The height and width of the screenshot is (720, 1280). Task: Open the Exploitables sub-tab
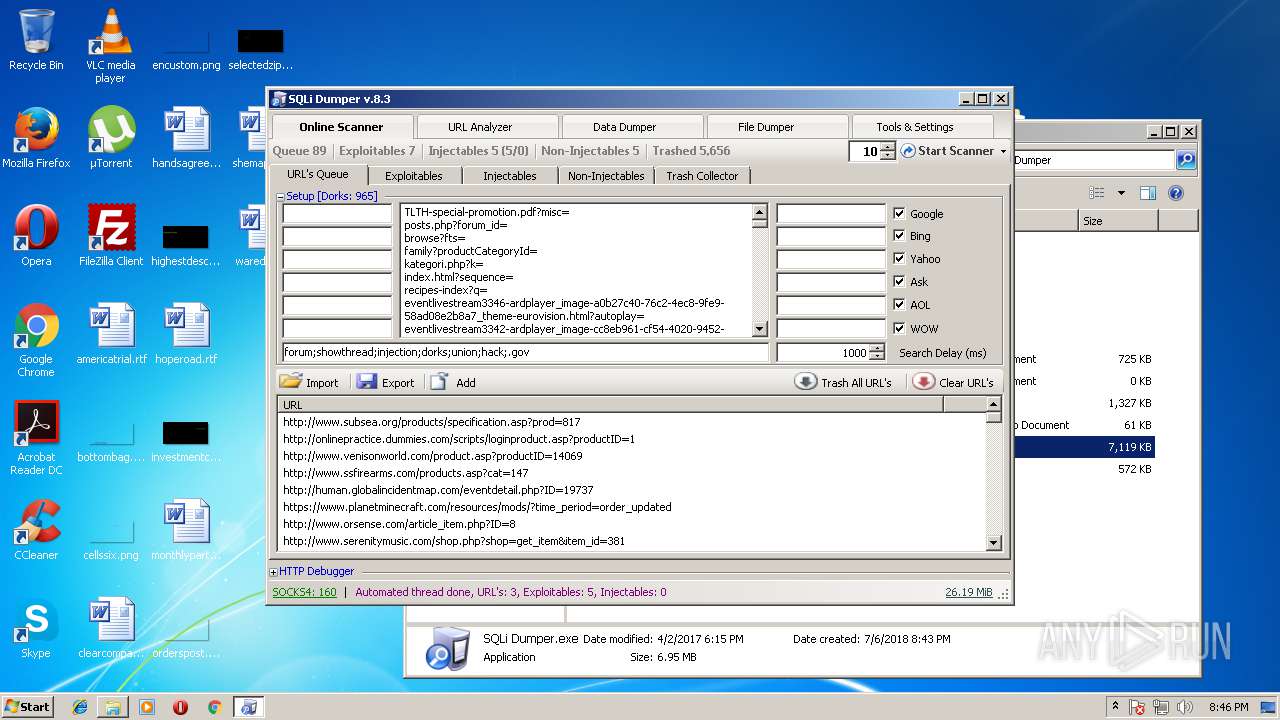click(x=414, y=176)
